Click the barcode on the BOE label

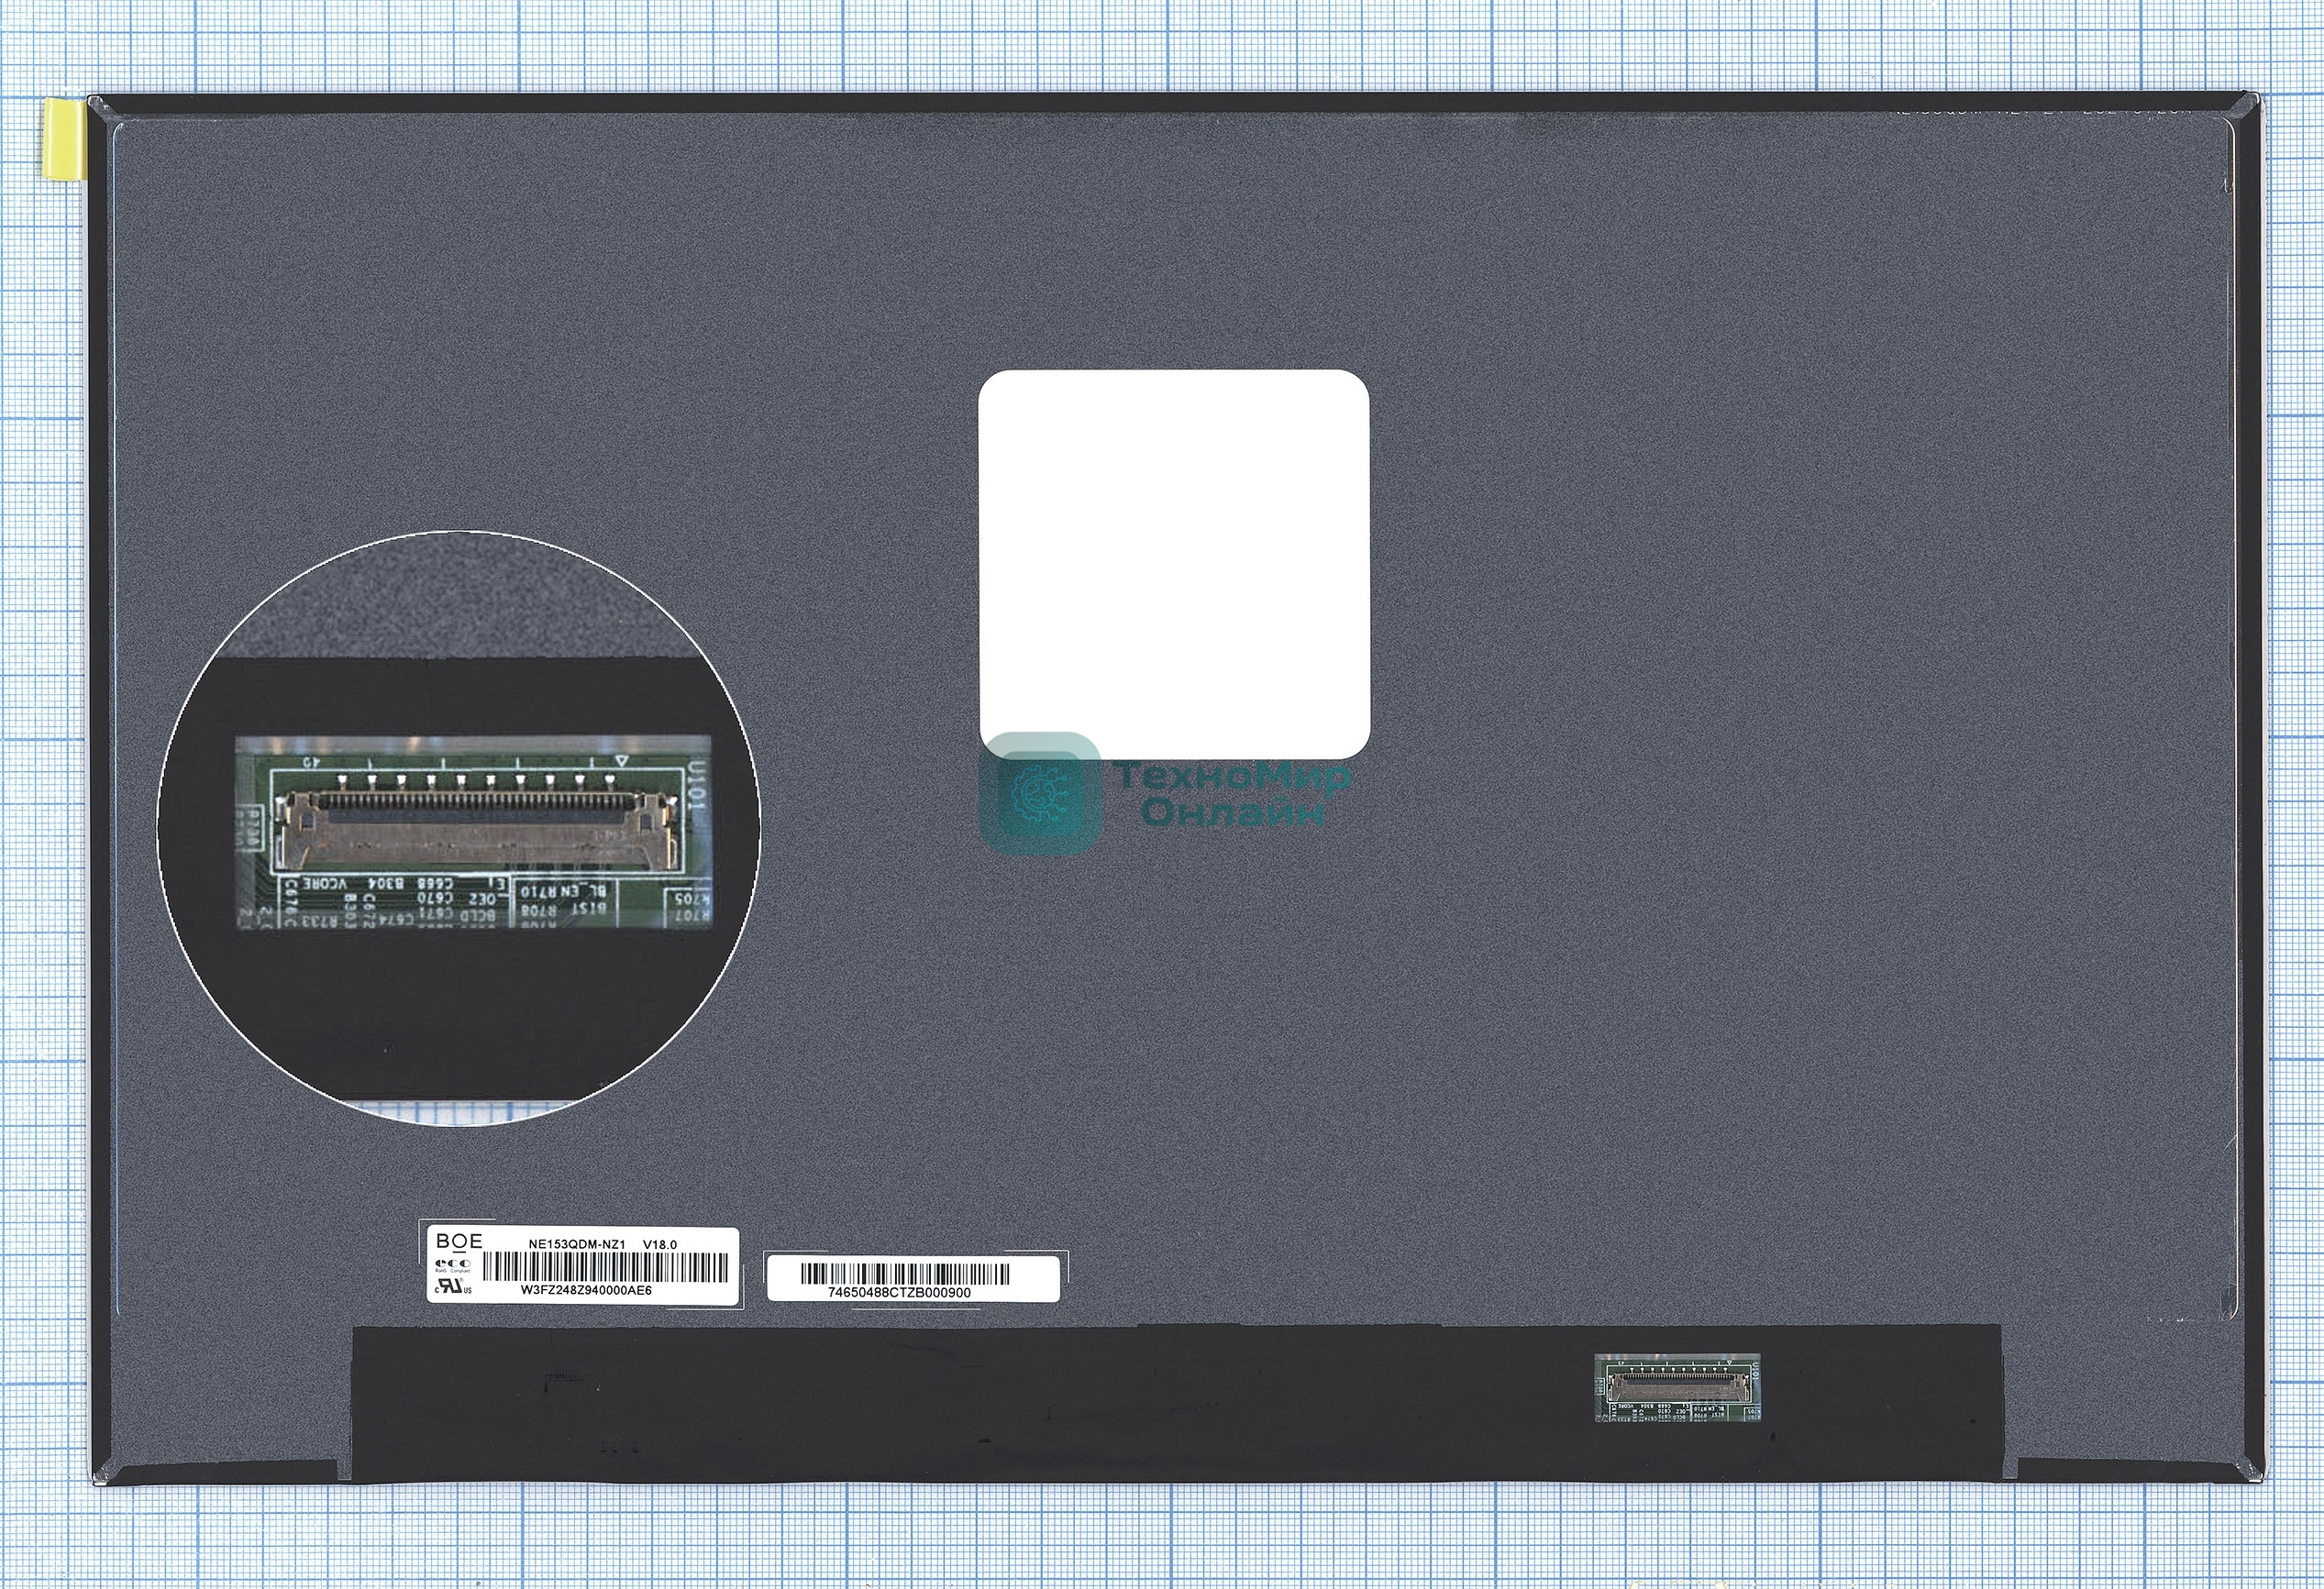tap(605, 1267)
